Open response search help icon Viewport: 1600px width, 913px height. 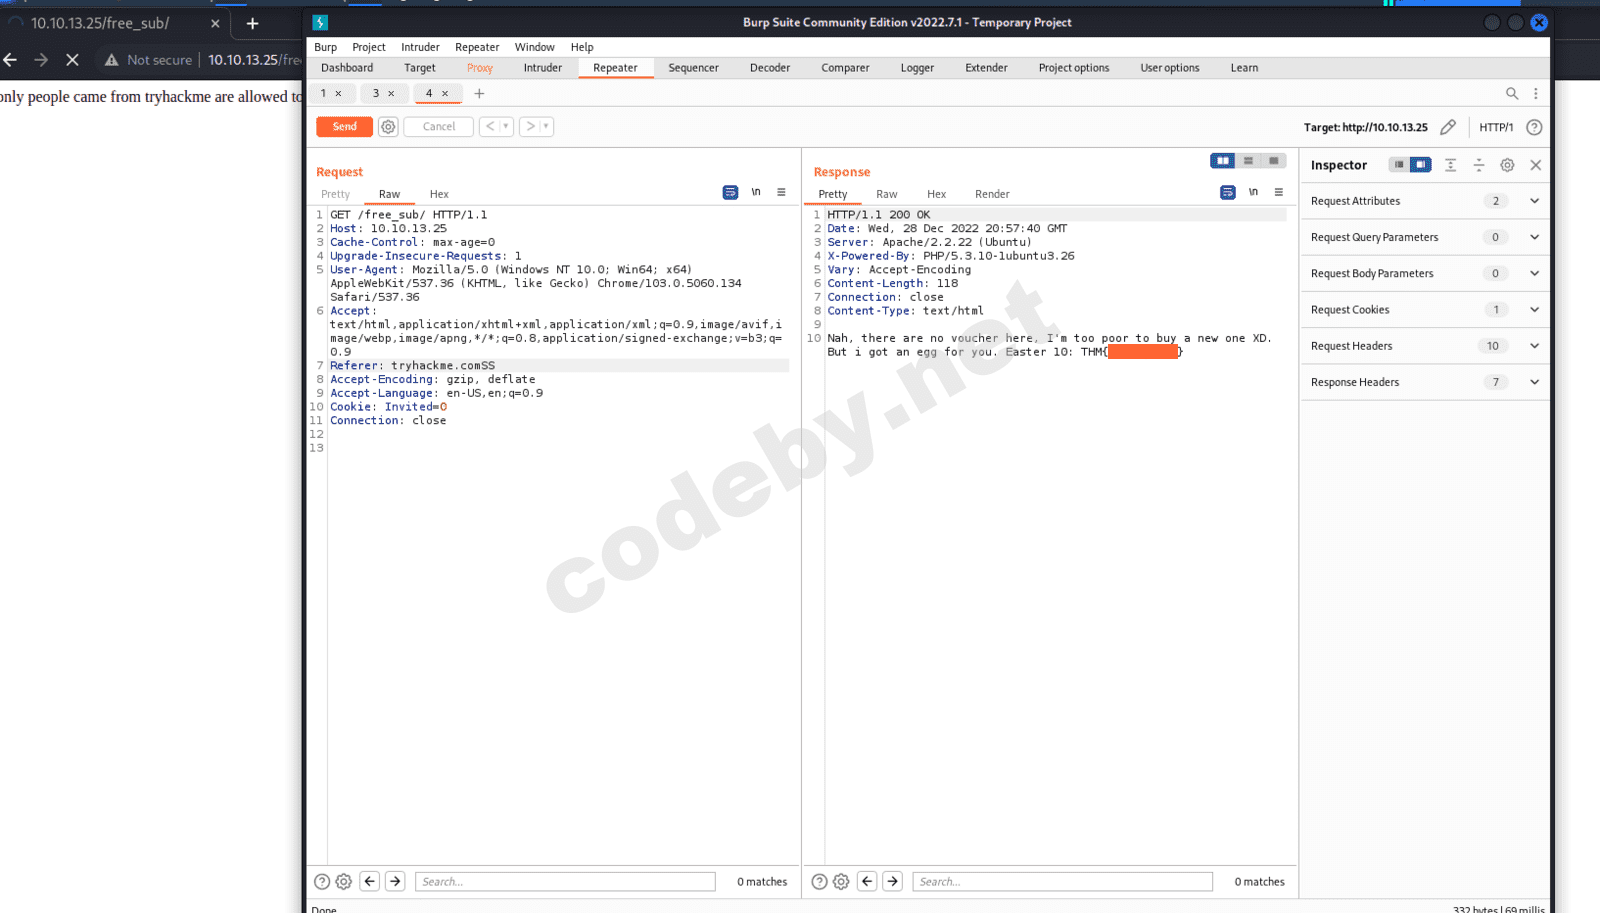(x=819, y=881)
